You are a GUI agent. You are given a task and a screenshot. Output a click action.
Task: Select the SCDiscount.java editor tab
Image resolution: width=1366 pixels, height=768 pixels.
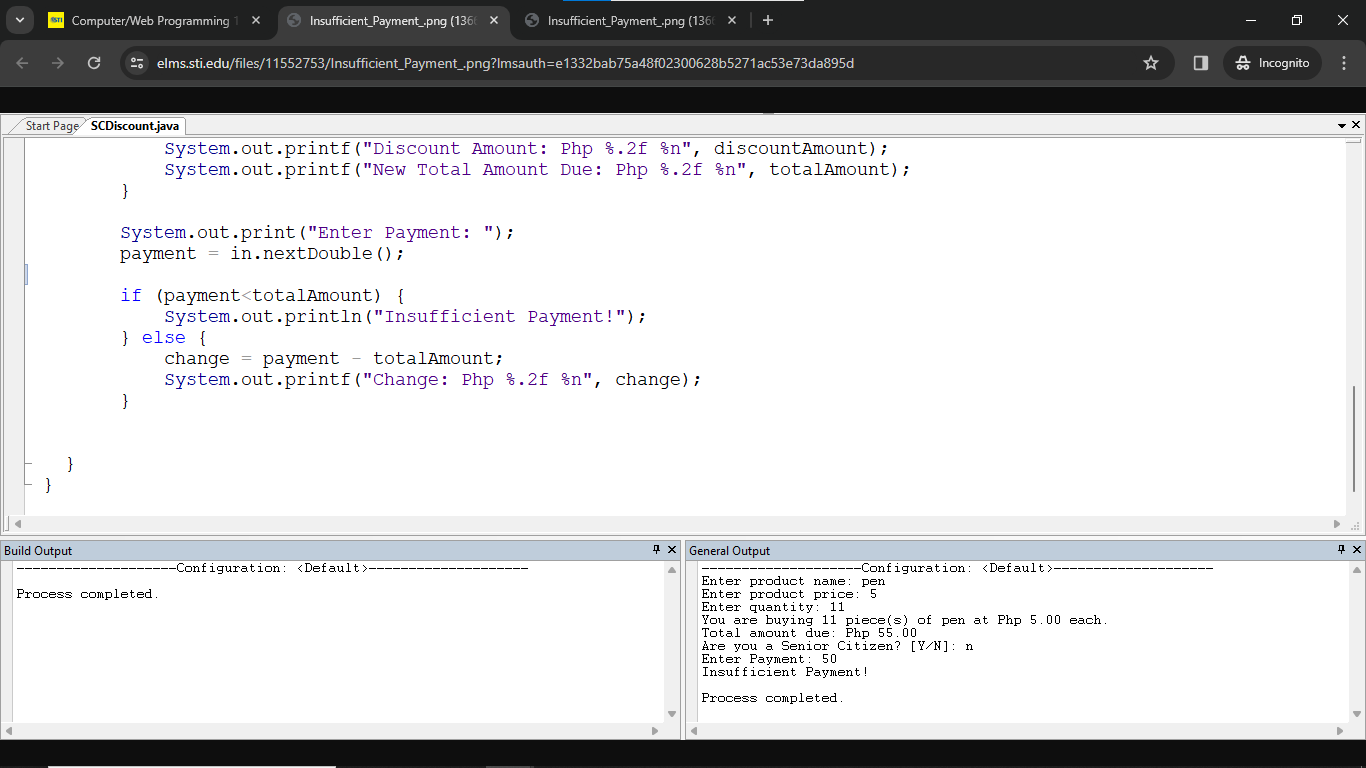coord(135,126)
